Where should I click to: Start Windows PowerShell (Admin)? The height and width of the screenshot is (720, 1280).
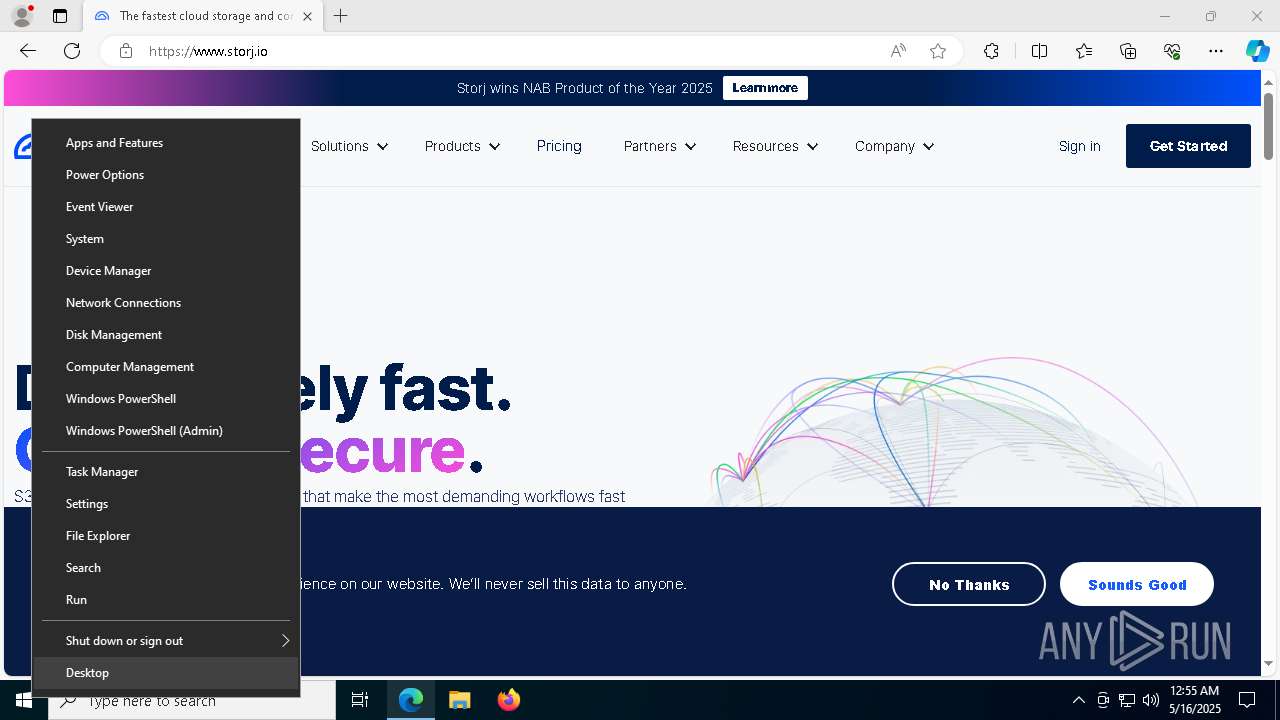166,431
